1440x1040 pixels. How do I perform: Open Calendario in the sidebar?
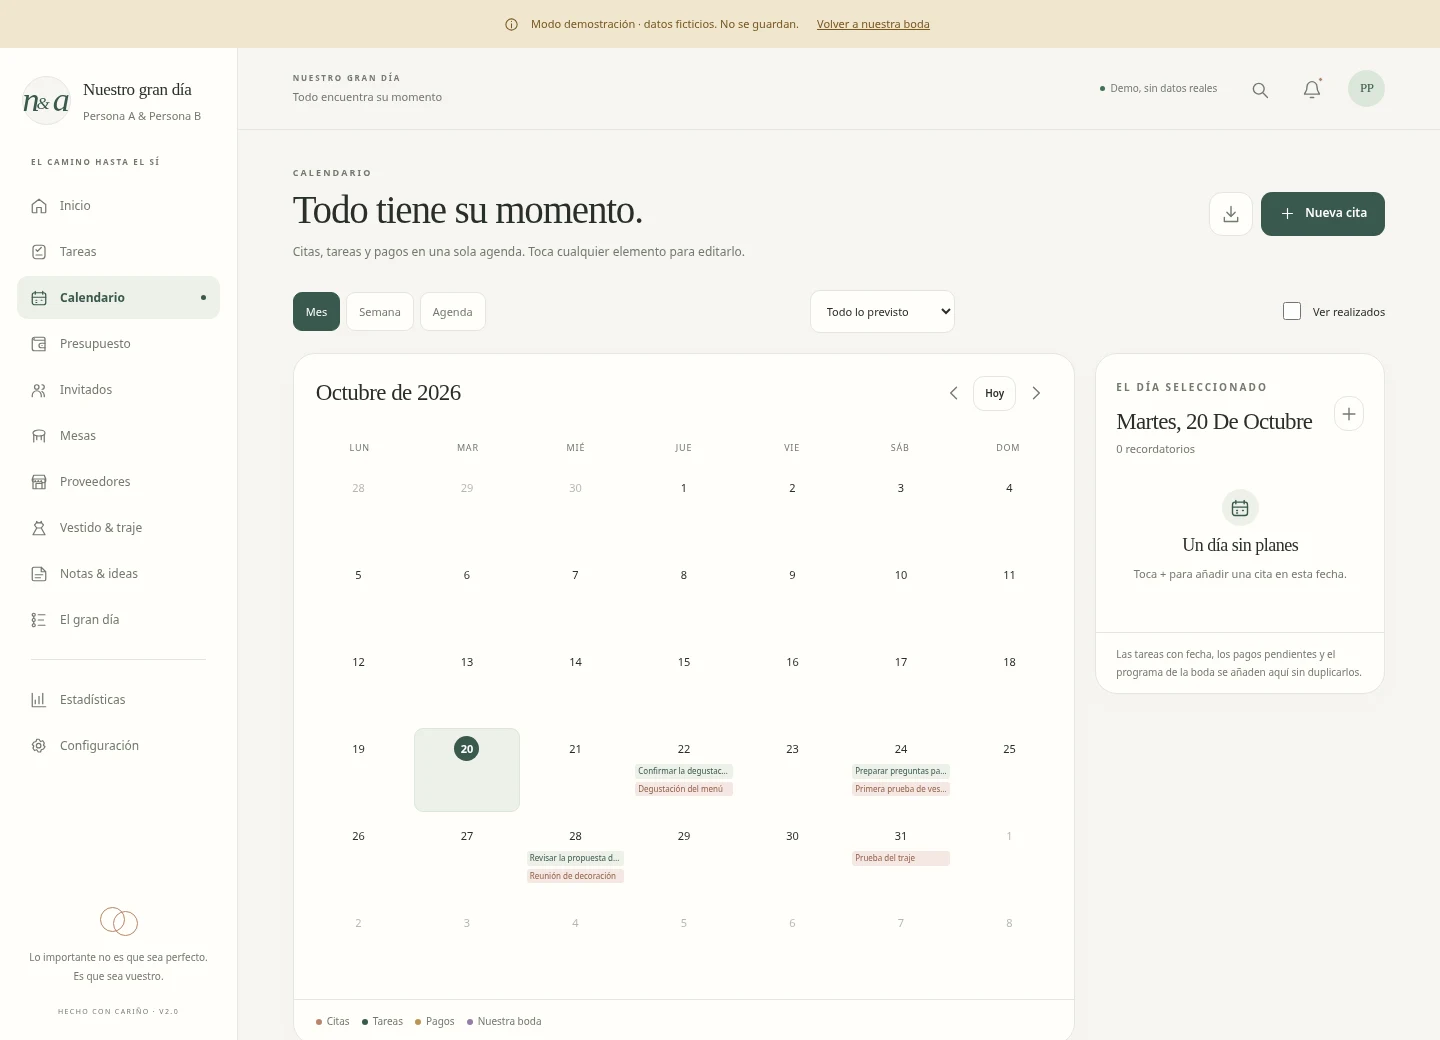click(x=118, y=298)
